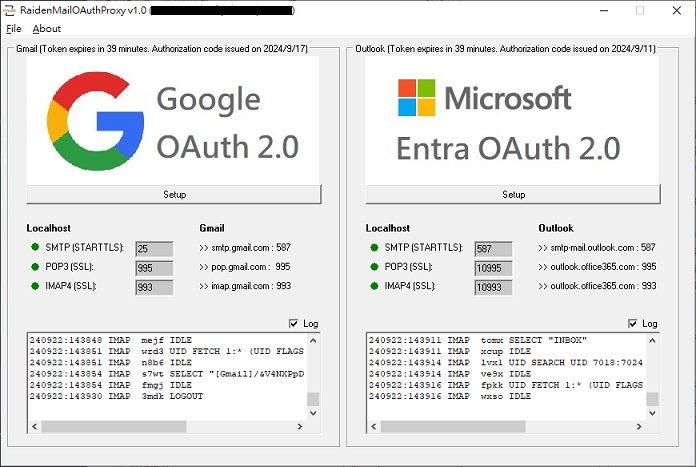Click the RaidenMailOAuthProxy title bar app icon
The image size is (696, 467).
(9, 10)
